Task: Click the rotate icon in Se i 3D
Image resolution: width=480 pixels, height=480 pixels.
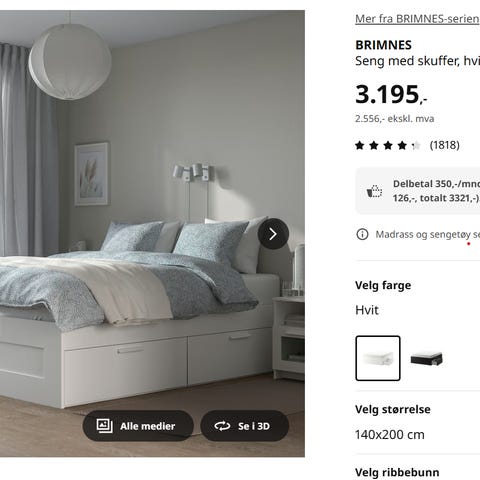Action: (222, 426)
